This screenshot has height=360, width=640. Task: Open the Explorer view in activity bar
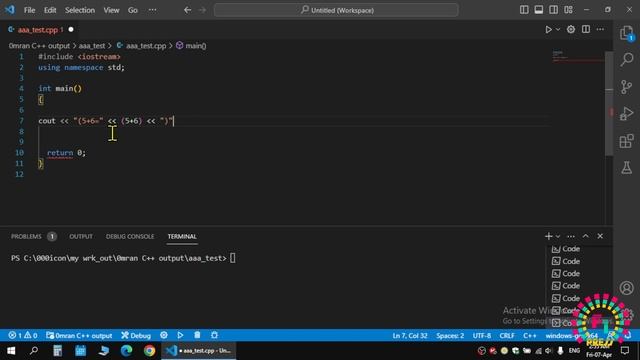pyautogui.click(x=627, y=33)
